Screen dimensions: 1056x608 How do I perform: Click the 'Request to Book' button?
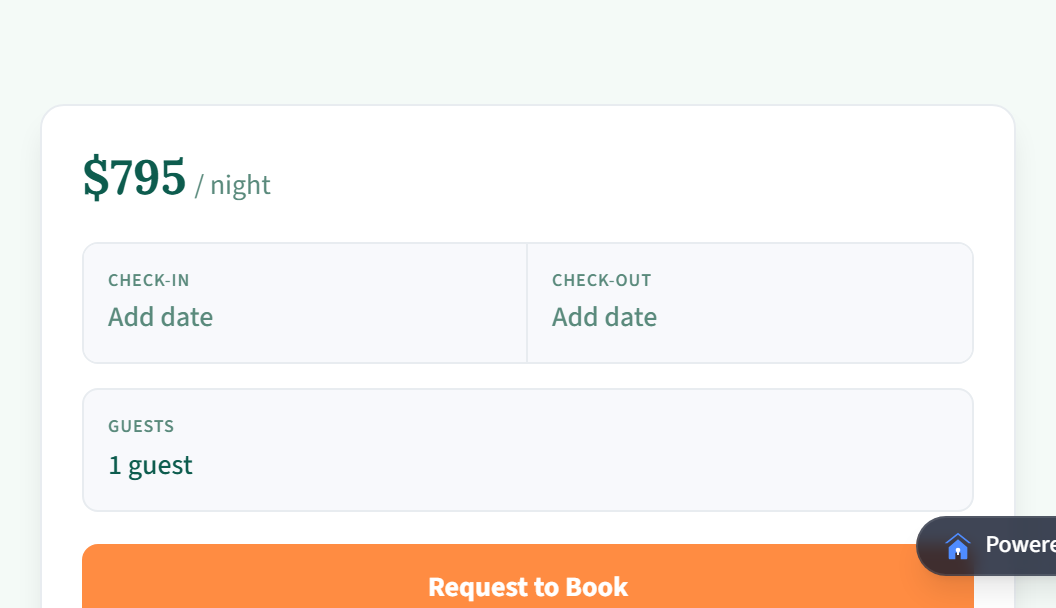pyautogui.click(x=528, y=586)
